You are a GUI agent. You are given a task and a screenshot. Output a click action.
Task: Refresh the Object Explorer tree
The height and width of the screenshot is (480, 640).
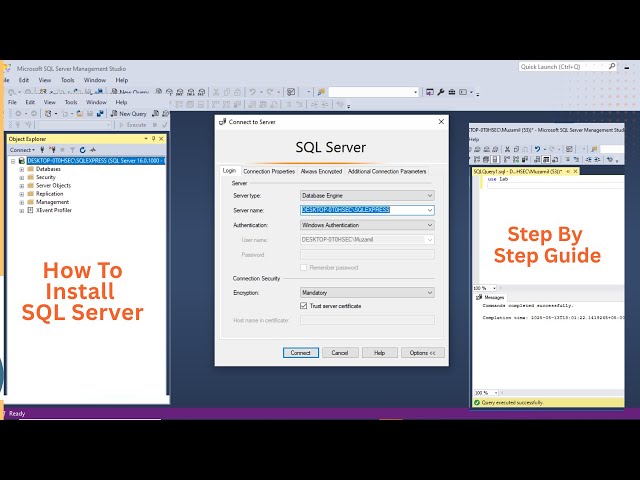(x=82, y=150)
